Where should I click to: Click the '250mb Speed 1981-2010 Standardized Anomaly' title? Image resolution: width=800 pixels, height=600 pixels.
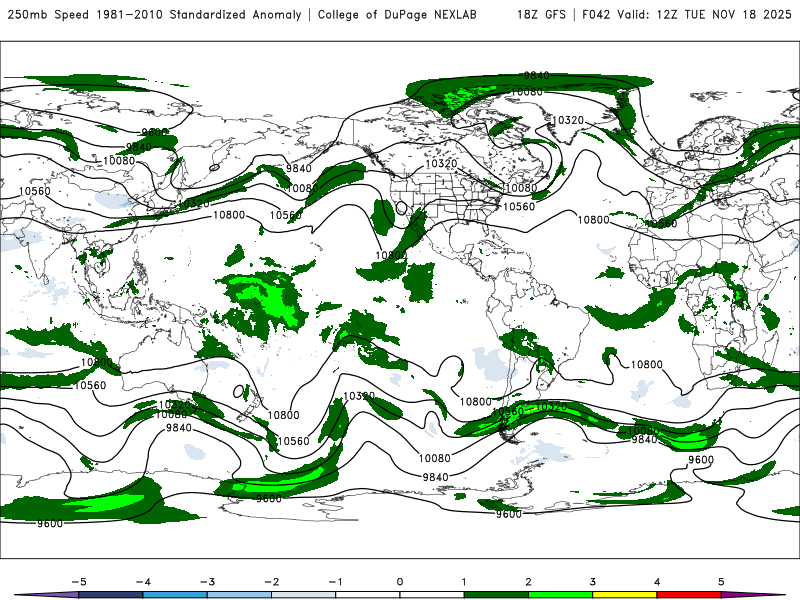(x=155, y=14)
